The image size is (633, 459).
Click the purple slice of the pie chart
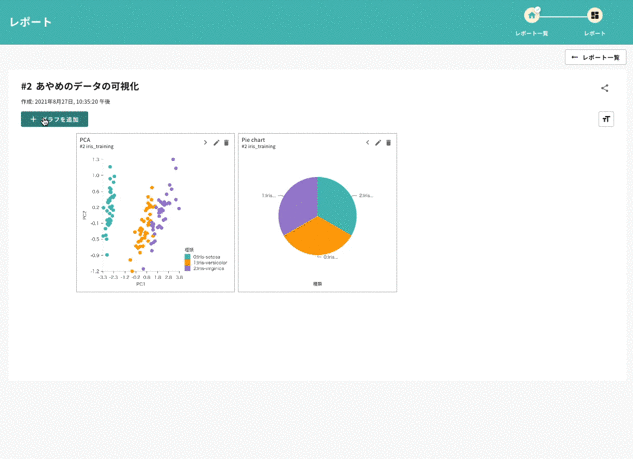[x=296, y=205]
